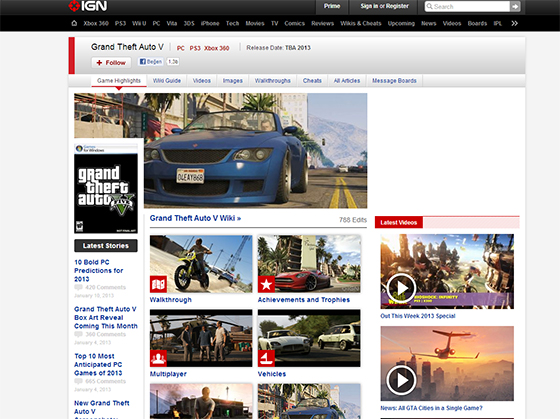Play the All GTA Cities video
The image size is (560, 419).
(x=401, y=380)
